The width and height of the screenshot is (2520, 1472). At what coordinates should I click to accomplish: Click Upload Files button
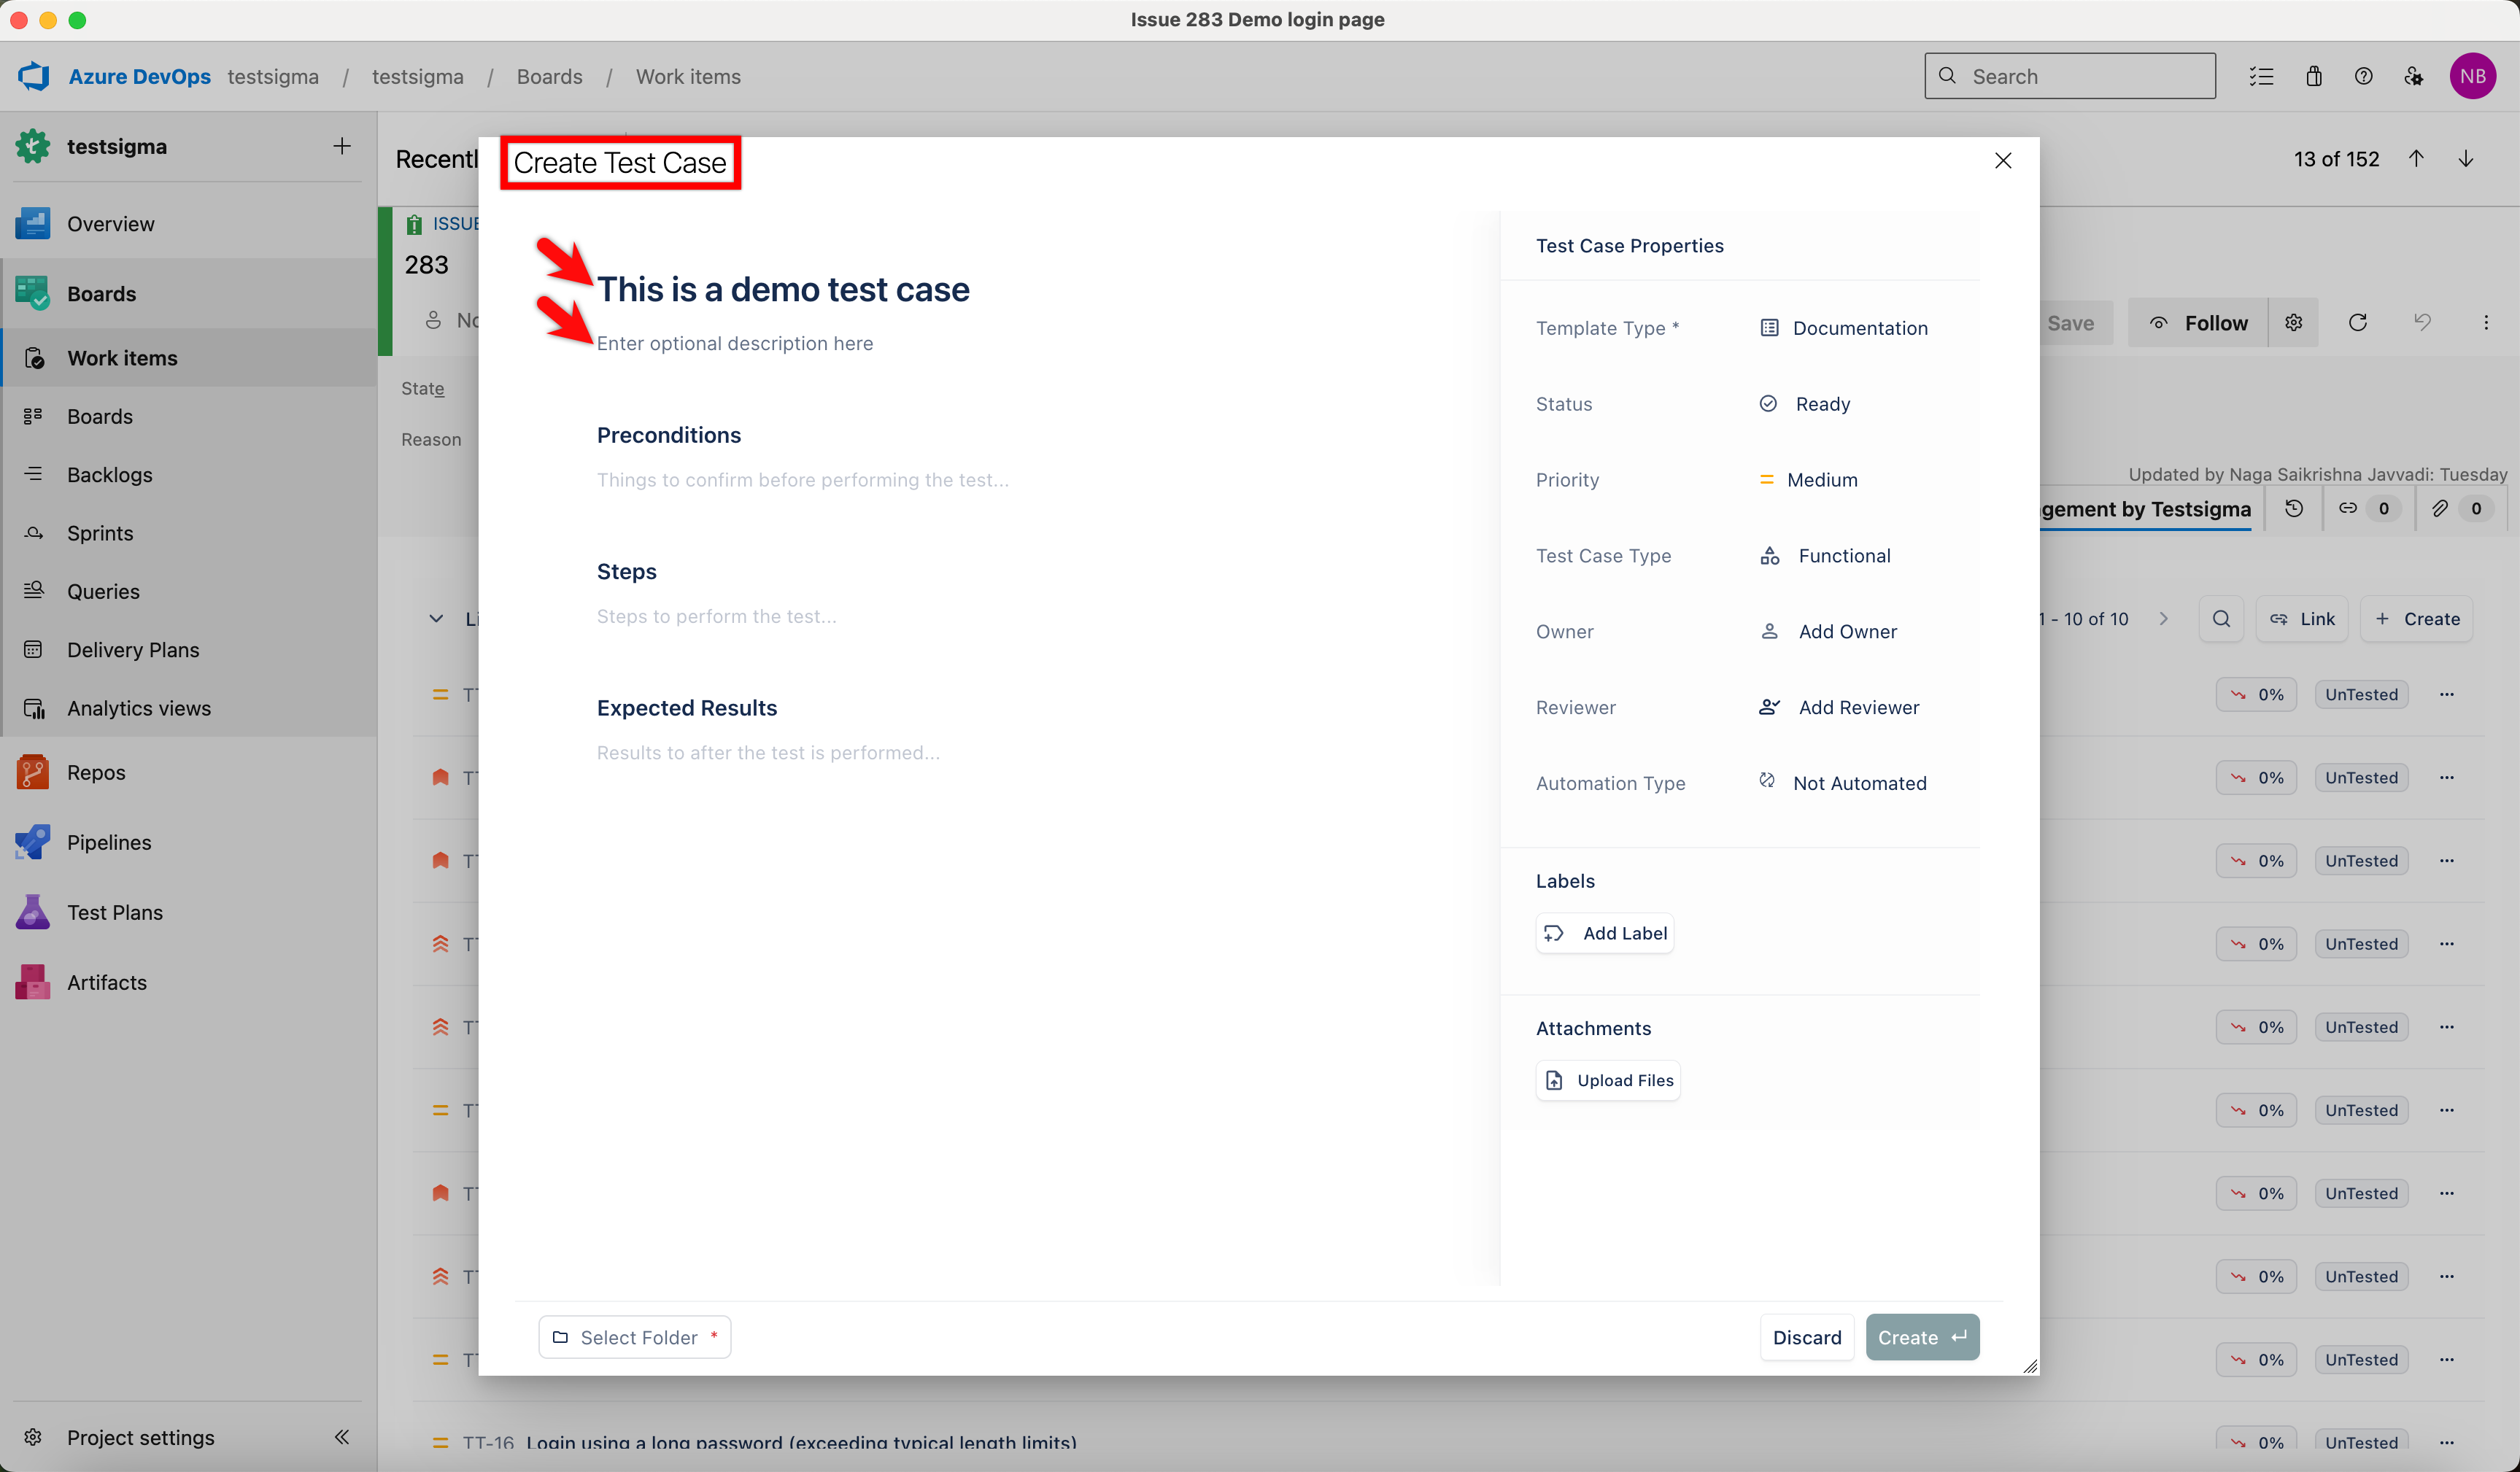[x=1608, y=1080]
